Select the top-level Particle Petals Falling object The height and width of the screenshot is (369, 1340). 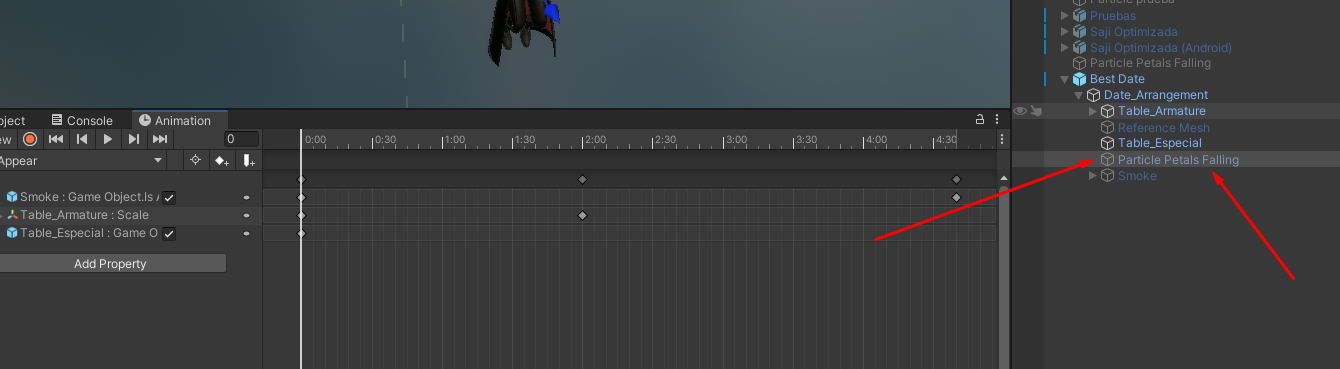point(1150,63)
